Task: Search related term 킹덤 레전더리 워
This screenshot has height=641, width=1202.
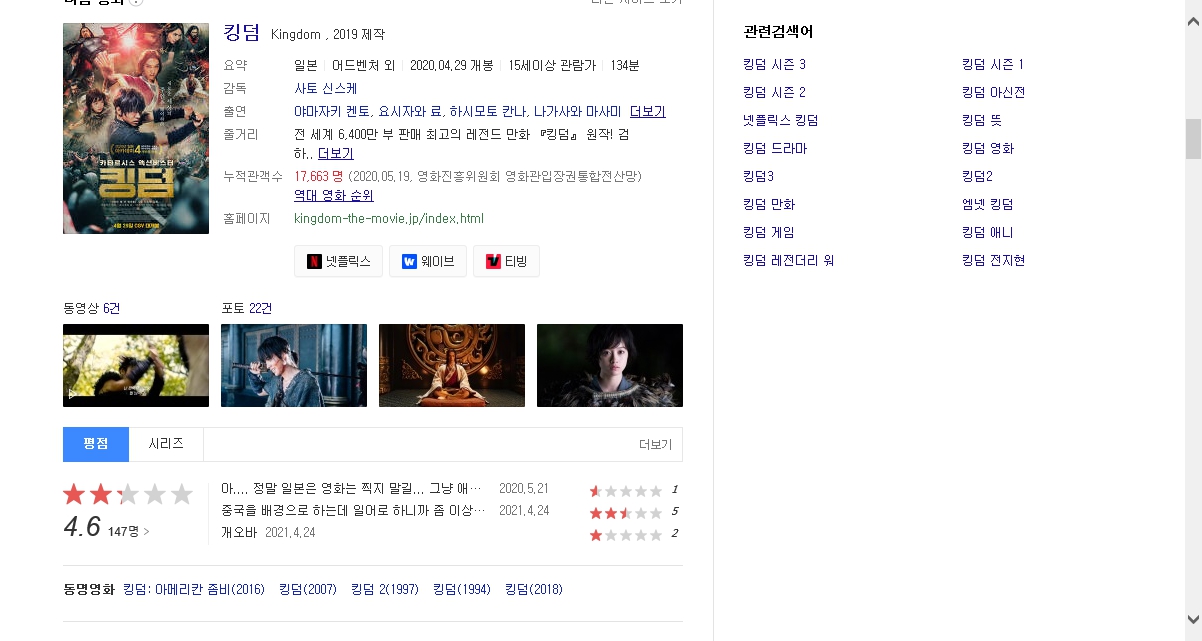Action: [789, 261]
